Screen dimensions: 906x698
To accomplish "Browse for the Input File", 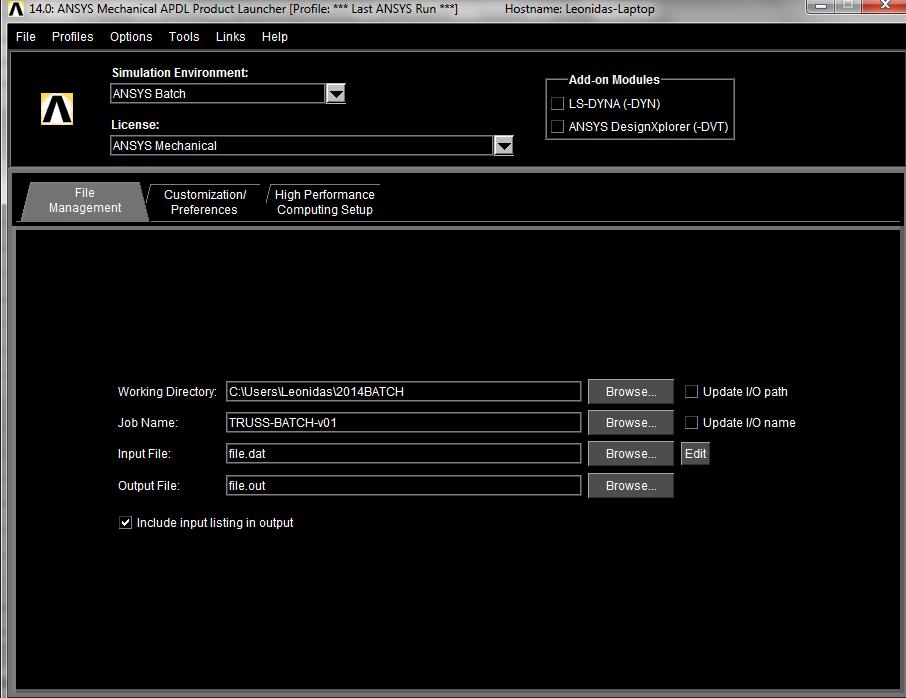I will pos(631,454).
